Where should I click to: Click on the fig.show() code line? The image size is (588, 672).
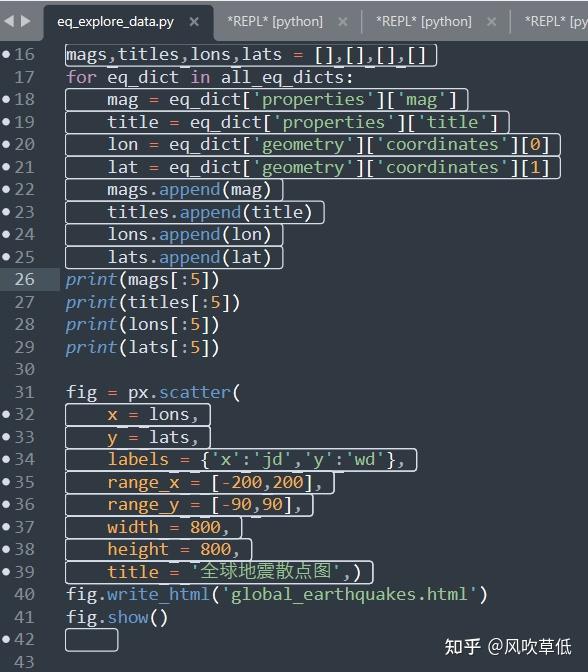point(117,617)
